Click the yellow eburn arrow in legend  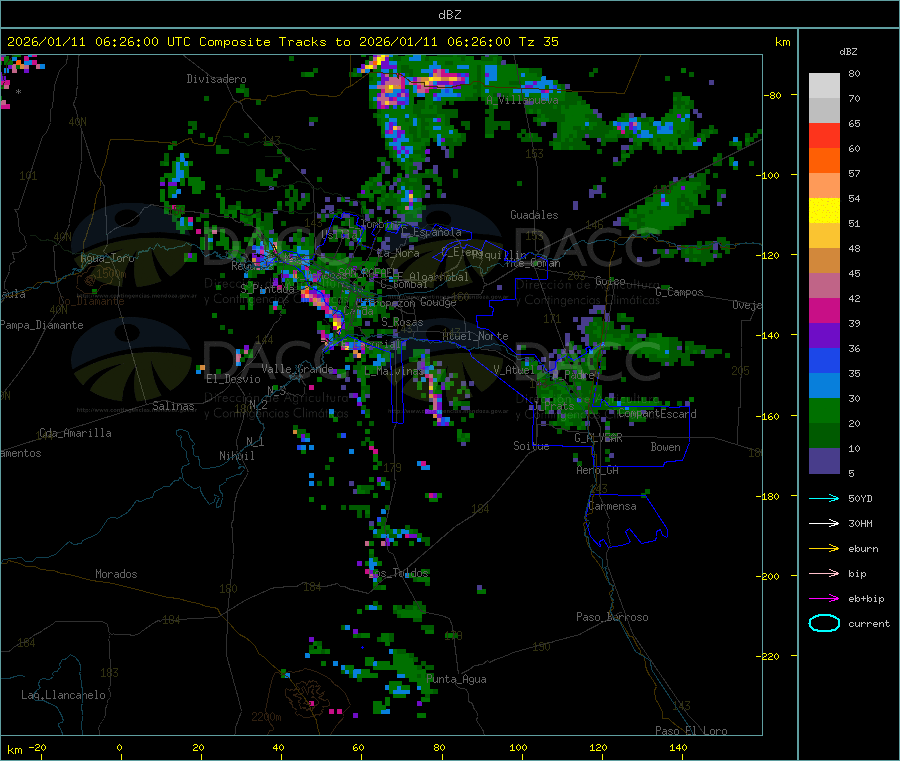pyautogui.click(x=824, y=548)
